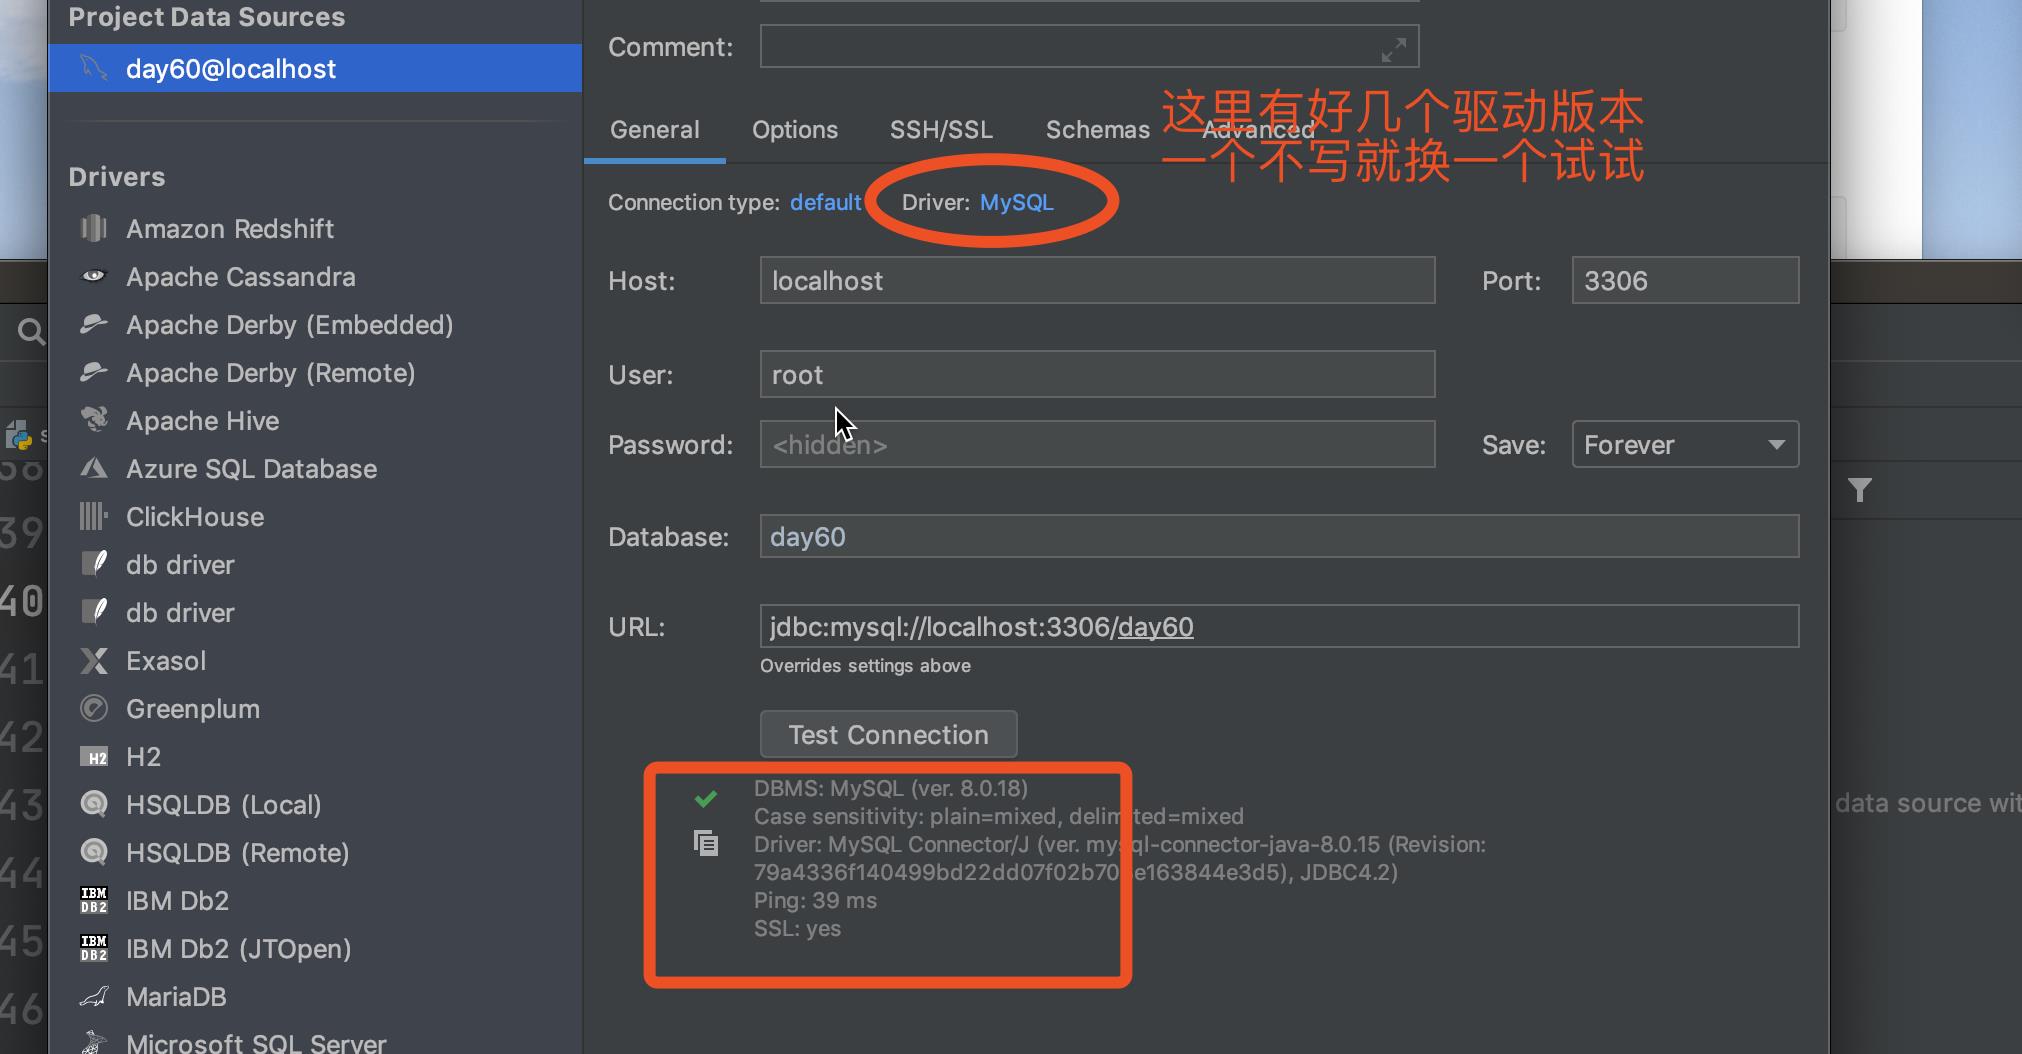Click the 'SSL: yes' result text
The width and height of the screenshot is (2022, 1054).
[x=797, y=928]
